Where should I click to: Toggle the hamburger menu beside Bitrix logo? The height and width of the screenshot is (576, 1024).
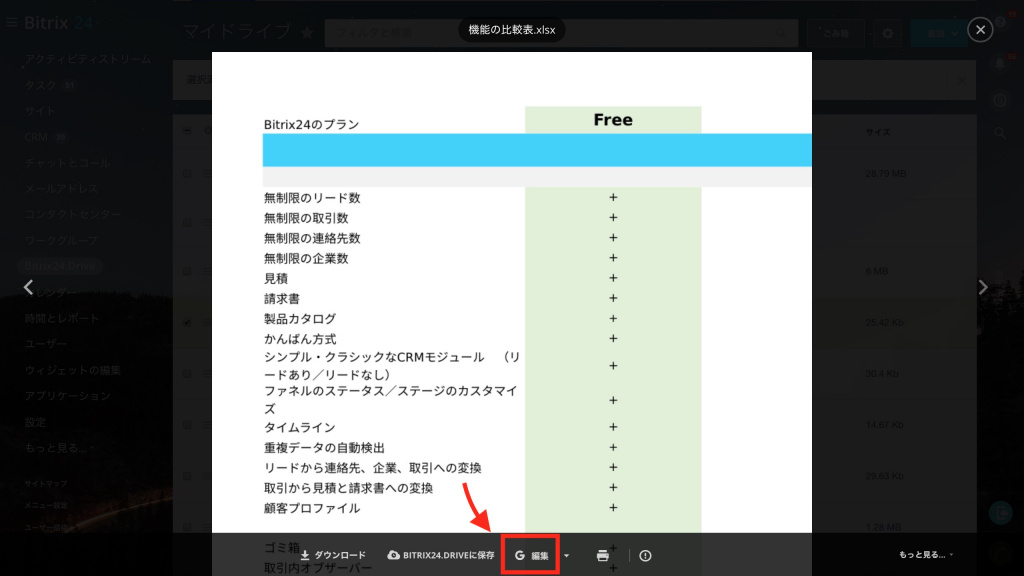click(11, 23)
